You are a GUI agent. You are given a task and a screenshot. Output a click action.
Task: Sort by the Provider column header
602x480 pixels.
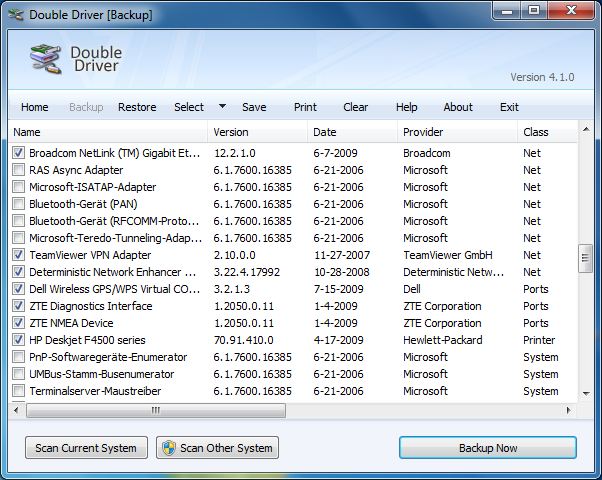click(x=457, y=132)
